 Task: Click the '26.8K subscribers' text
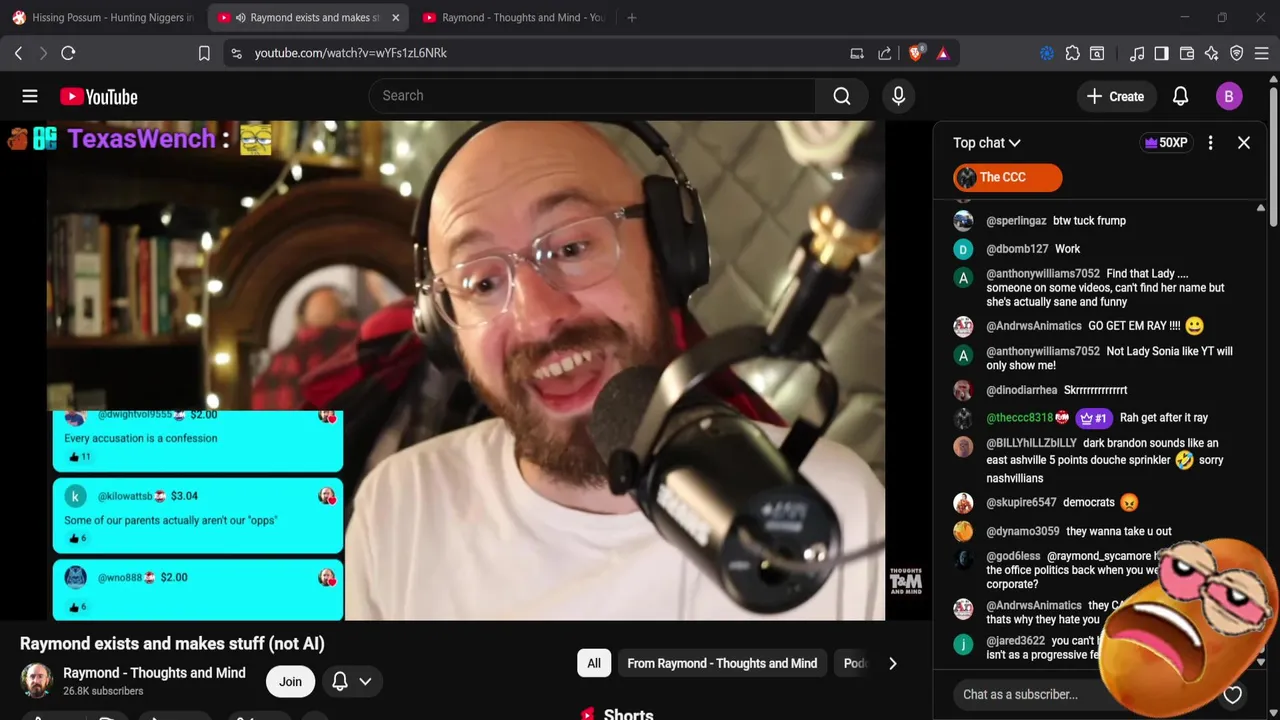[x=103, y=691]
